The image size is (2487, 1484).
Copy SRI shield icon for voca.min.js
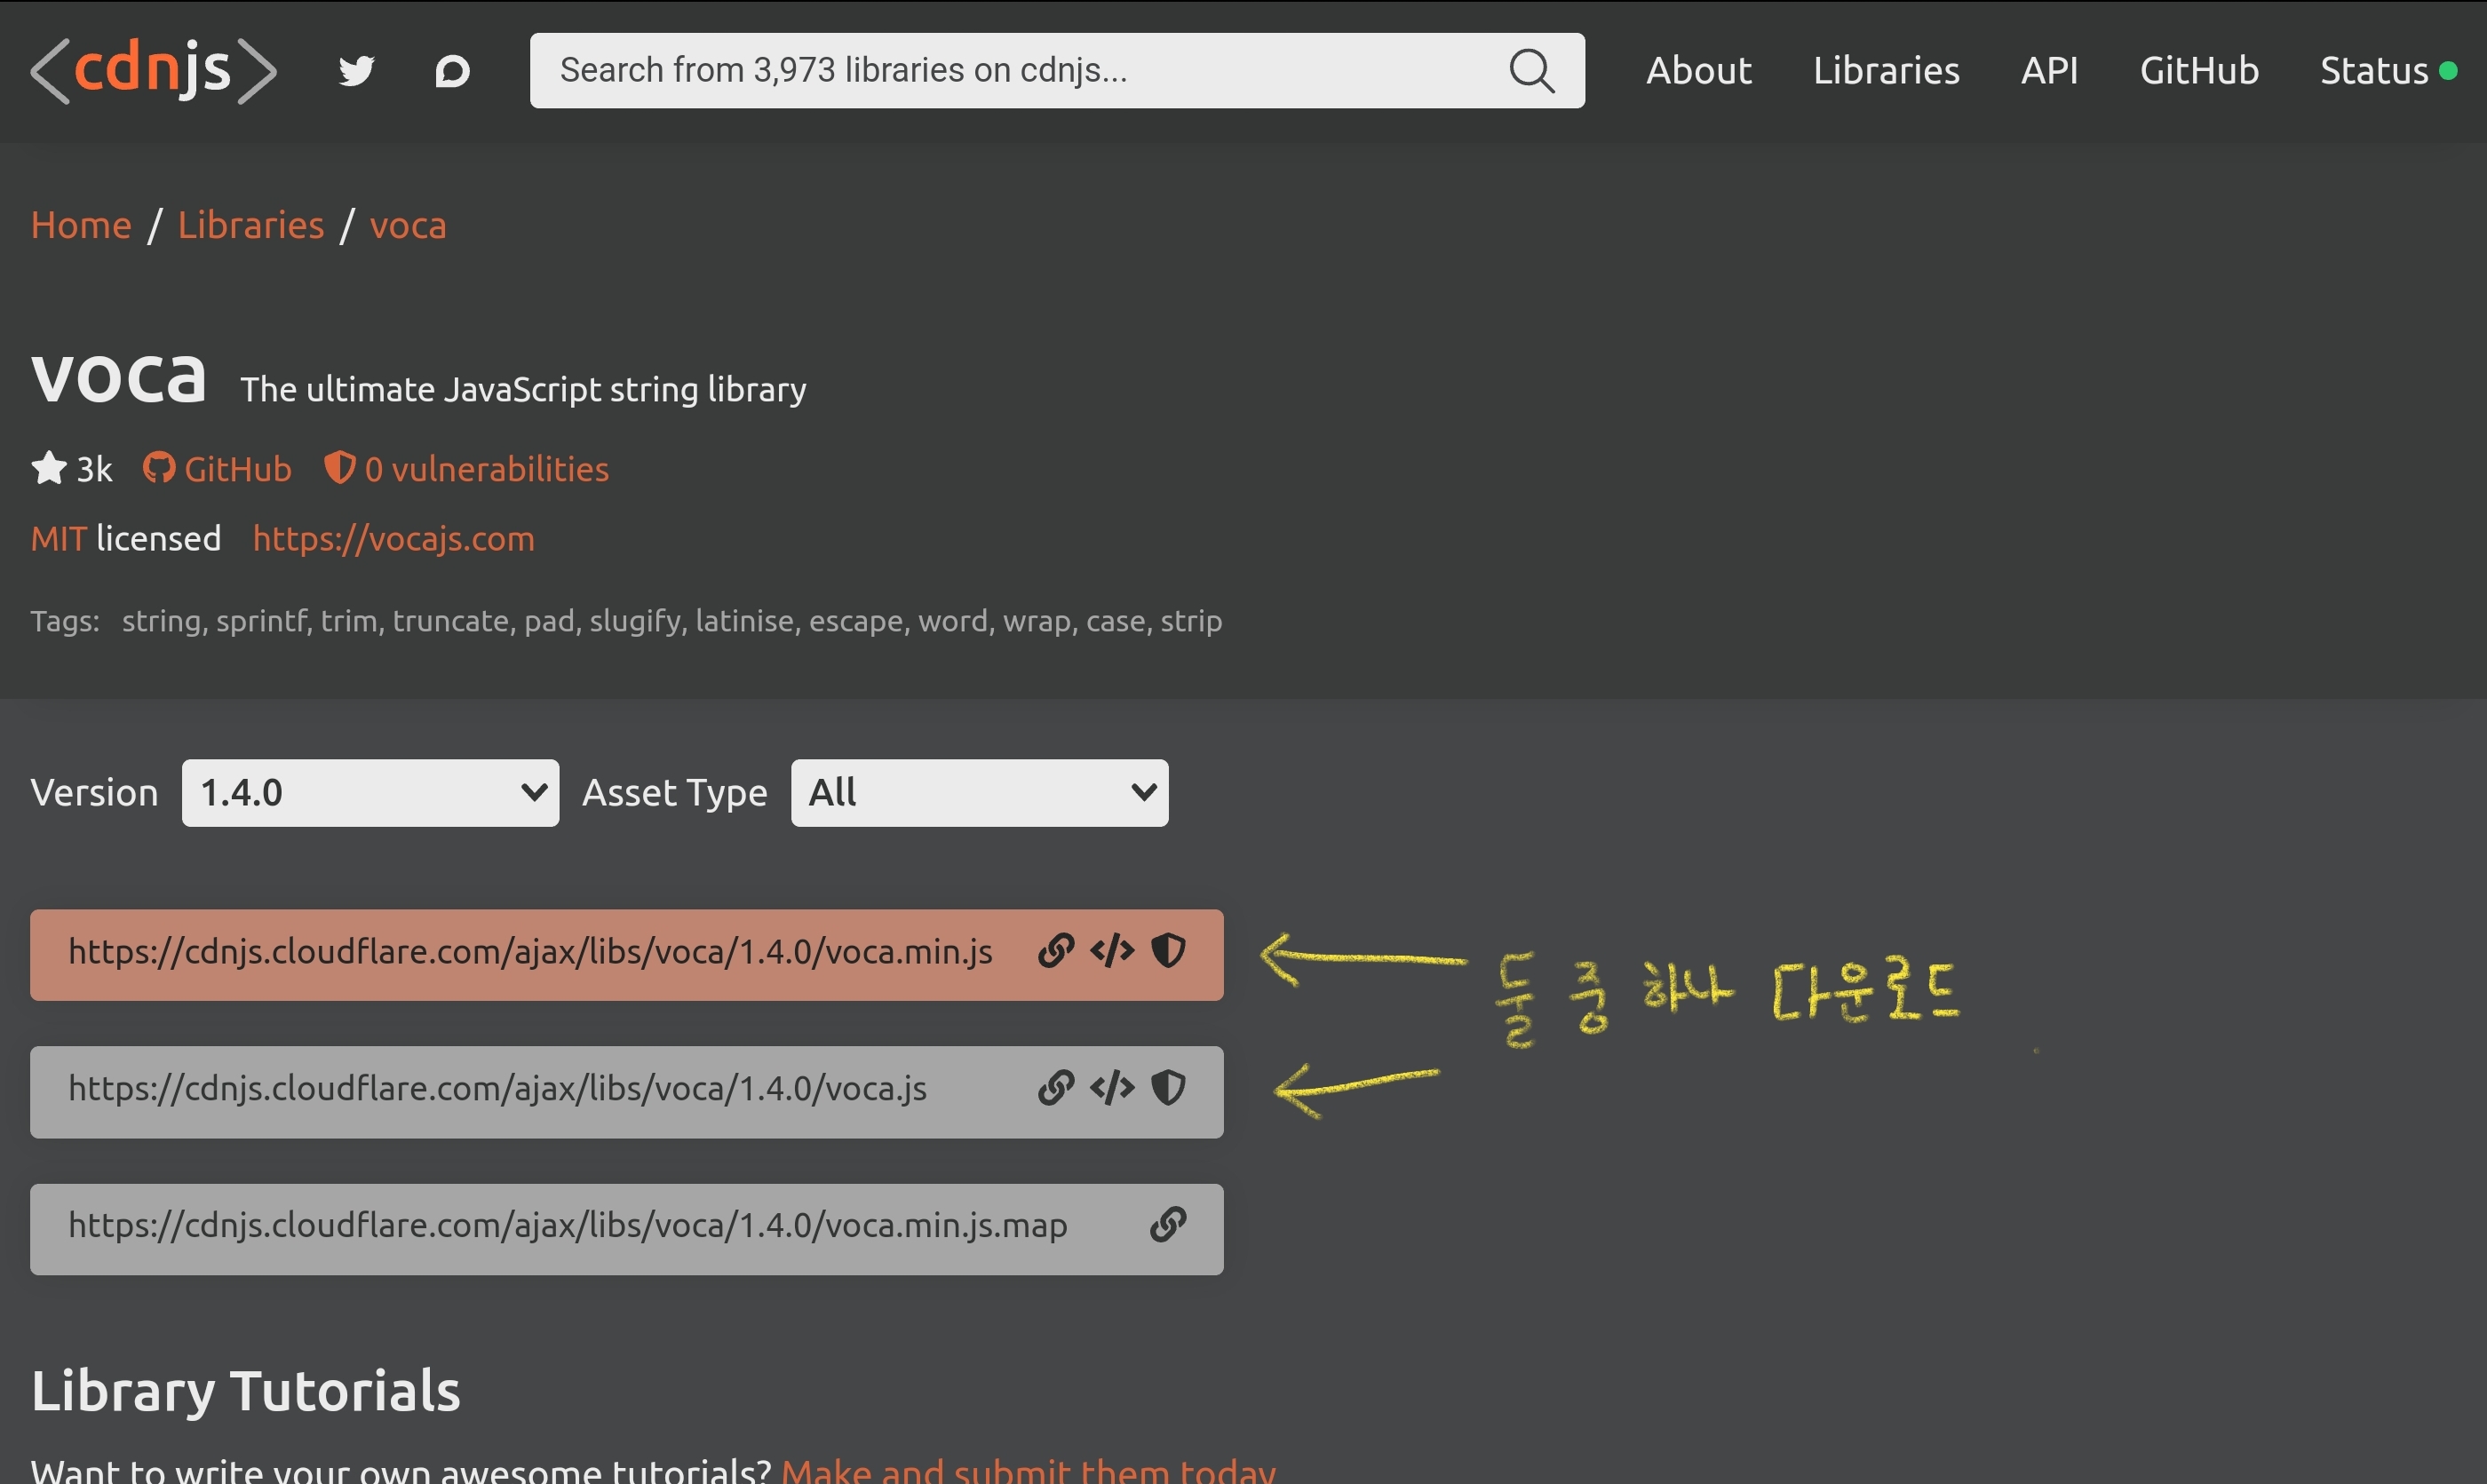point(1168,950)
